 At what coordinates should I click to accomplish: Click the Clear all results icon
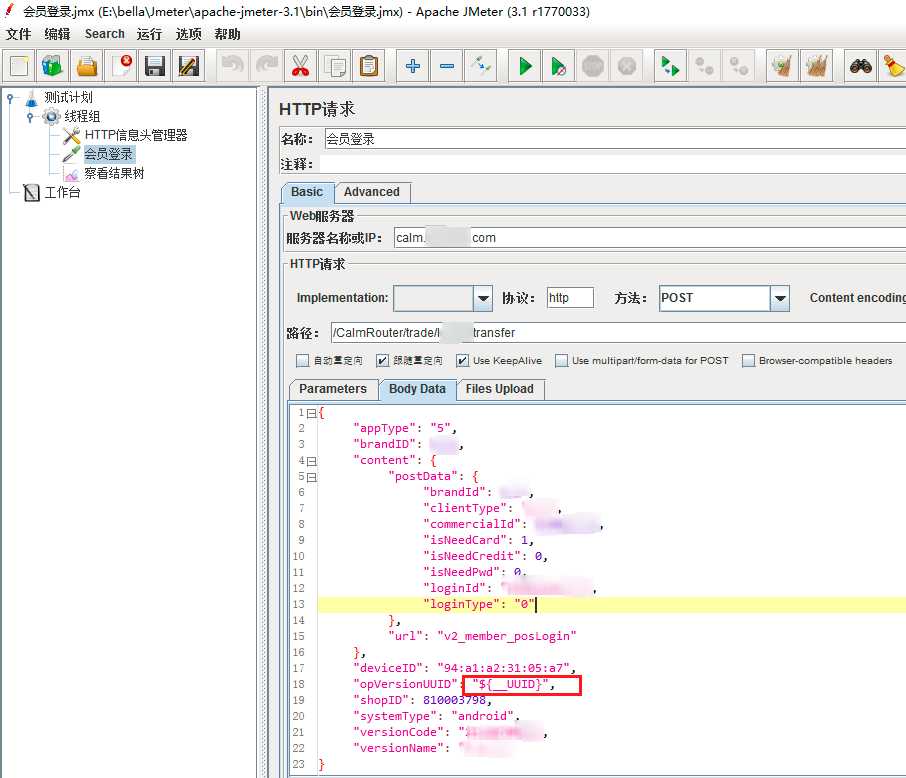[x=816, y=66]
